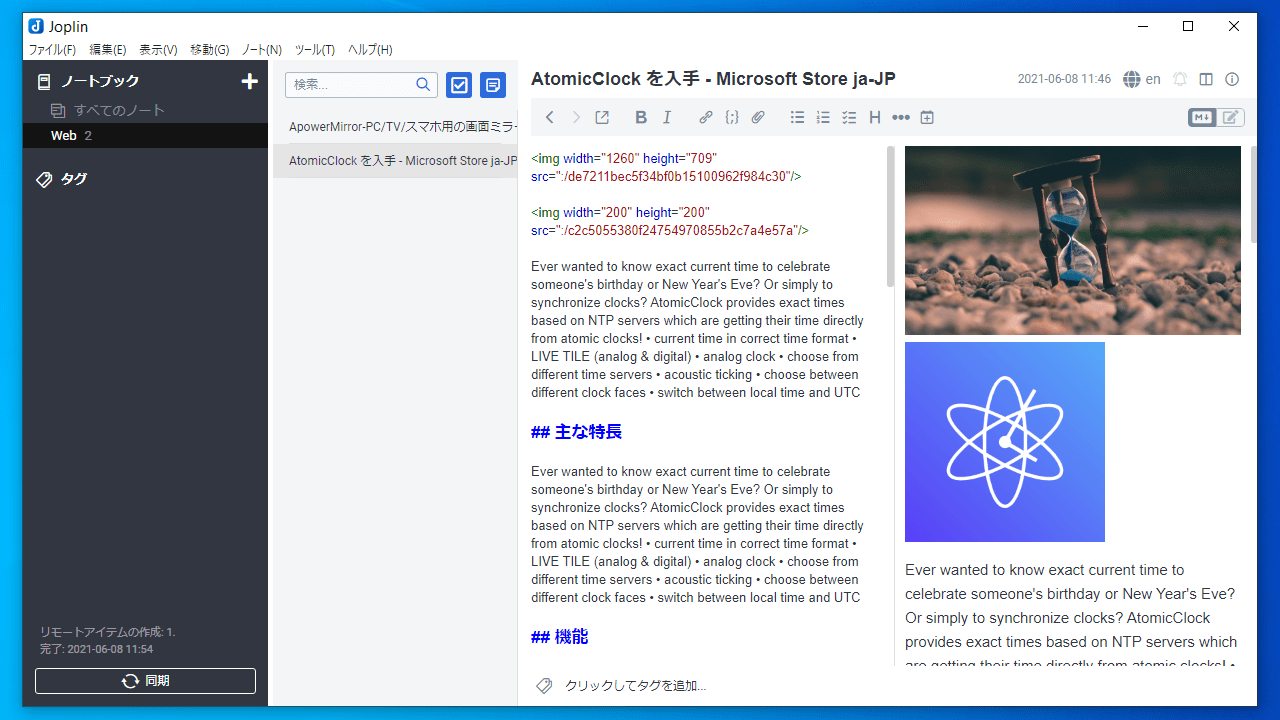Click the hourglass image in preview
This screenshot has height=720, width=1280.
tap(1073, 240)
